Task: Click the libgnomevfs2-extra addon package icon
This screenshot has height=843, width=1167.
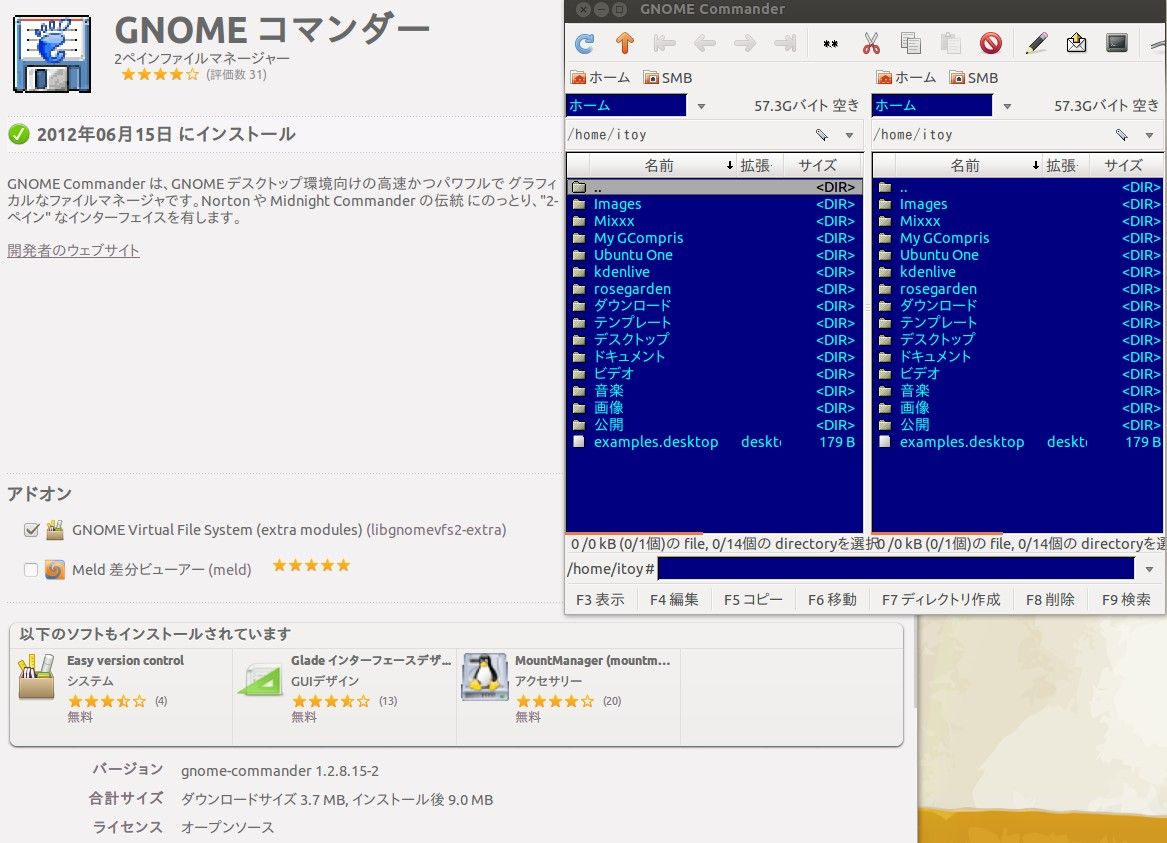Action: (55, 530)
